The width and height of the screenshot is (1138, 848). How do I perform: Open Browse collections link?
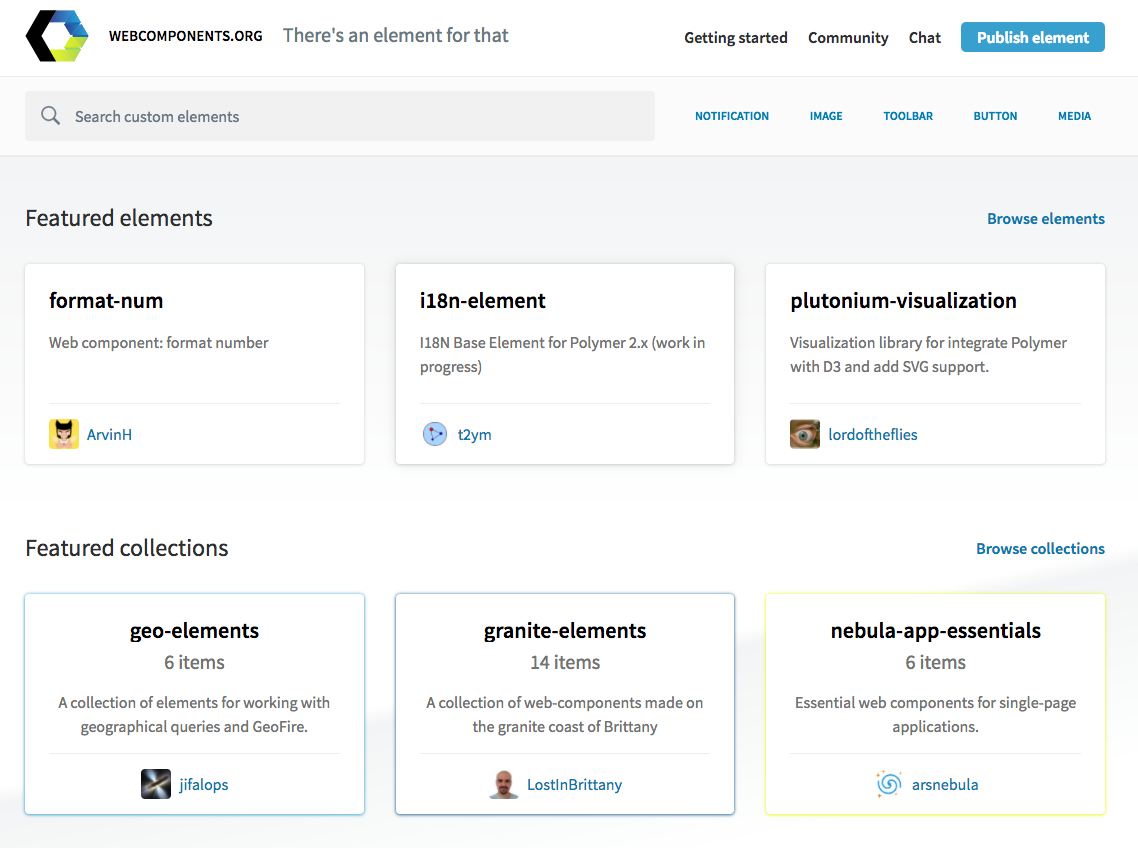point(1040,549)
